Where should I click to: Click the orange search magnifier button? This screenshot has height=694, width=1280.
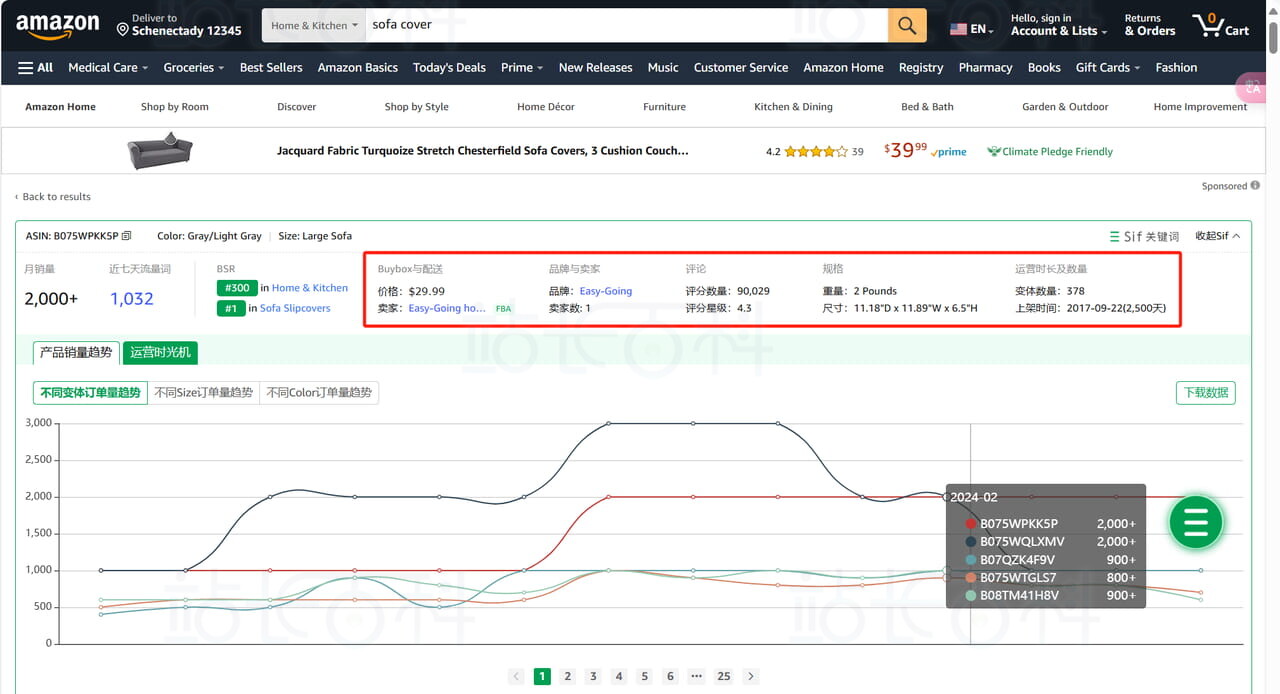coord(907,25)
